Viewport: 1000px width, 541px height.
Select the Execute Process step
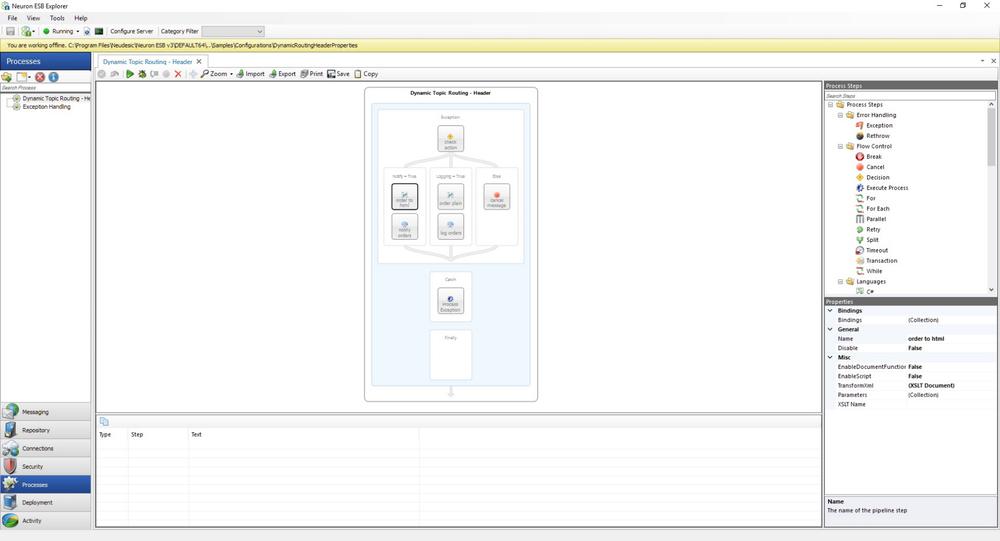pyautogui.click(x=886, y=188)
